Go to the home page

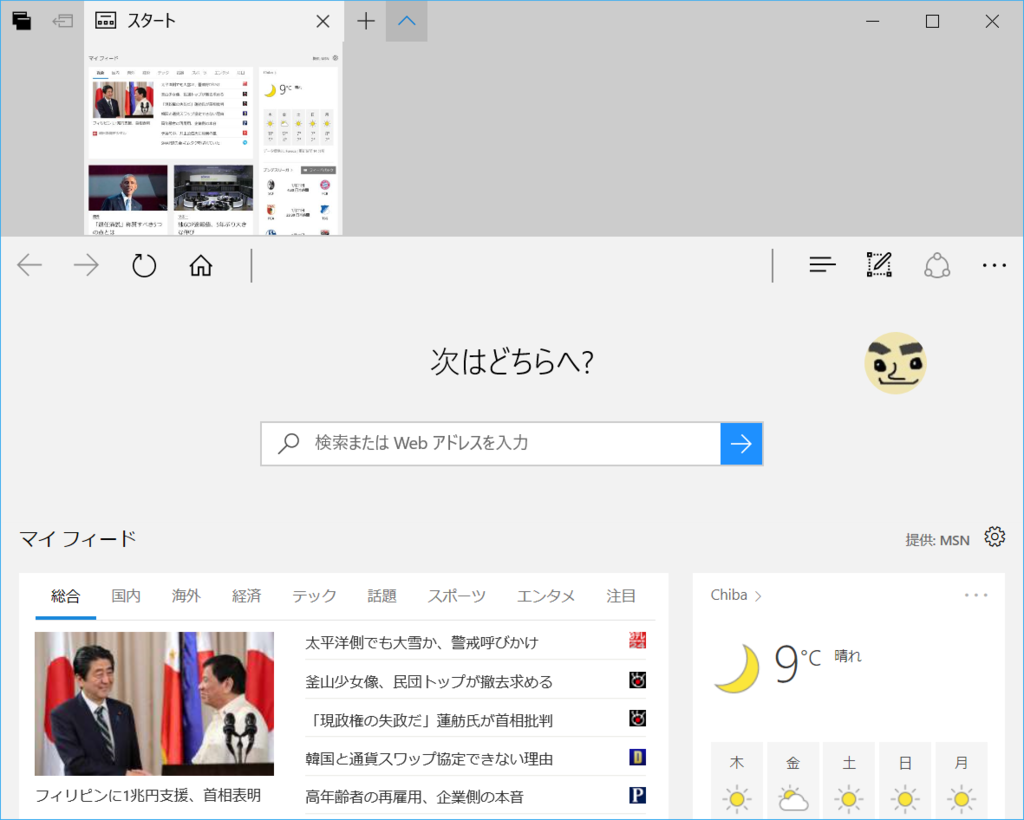[200, 265]
